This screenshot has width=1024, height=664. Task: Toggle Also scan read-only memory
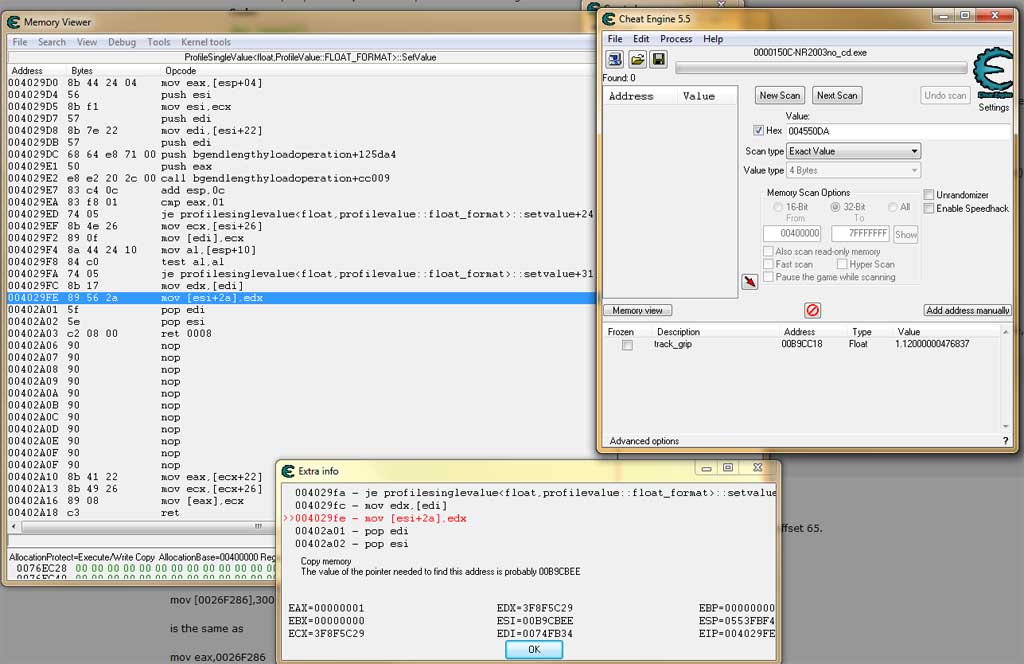coord(769,251)
